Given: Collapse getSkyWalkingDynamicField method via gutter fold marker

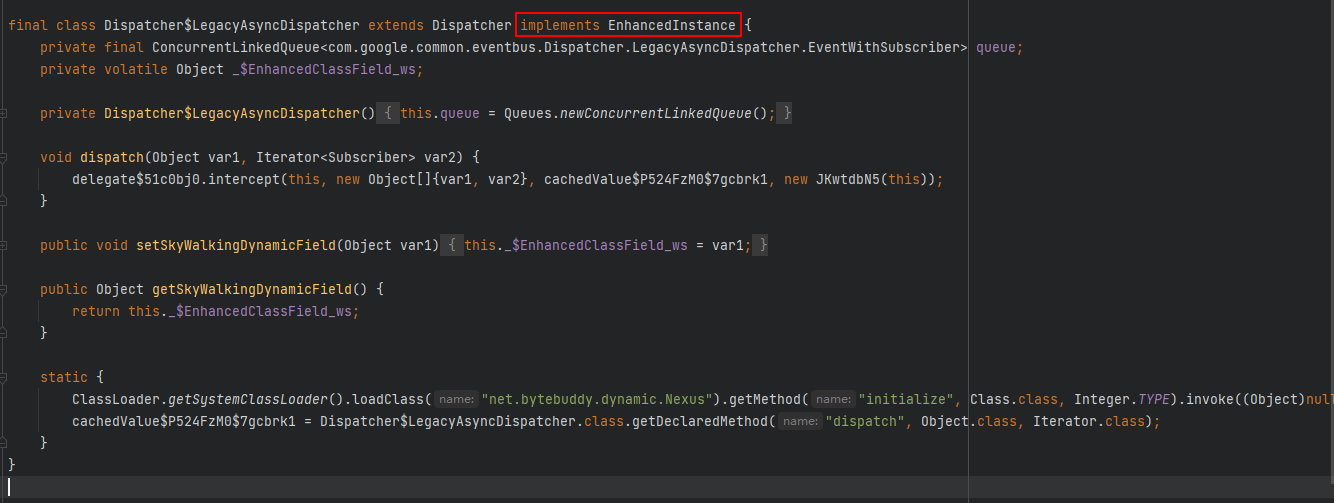Looking at the screenshot, I should click(x=4, y=289).
